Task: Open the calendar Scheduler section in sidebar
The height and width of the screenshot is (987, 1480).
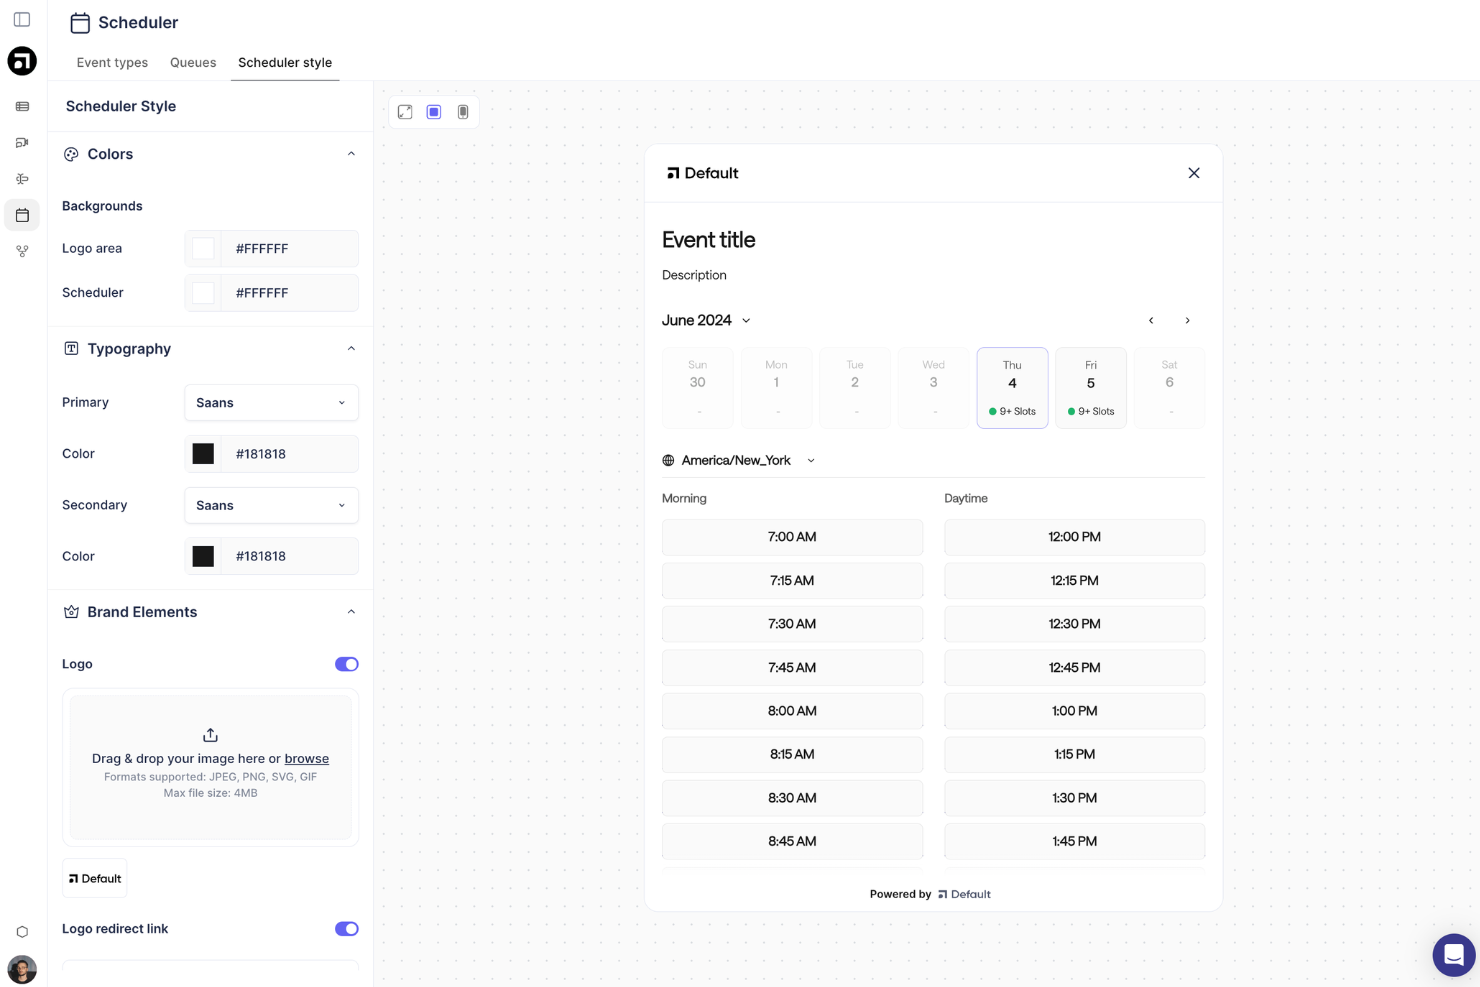Action: 22,215
